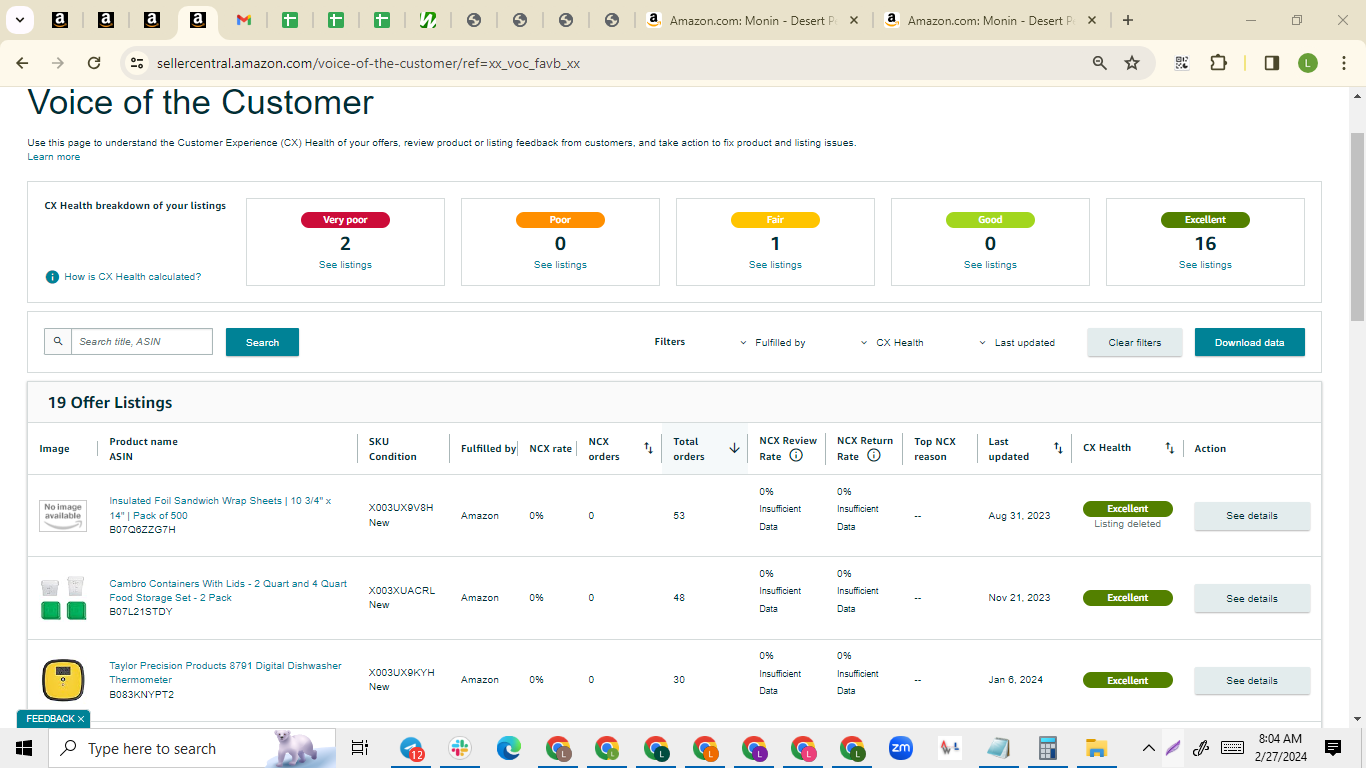The width and height of the screenshot is (1366, 768).
Task: Click the Taylor thermometer product thumbnail
Action: (x=63, y=680)
